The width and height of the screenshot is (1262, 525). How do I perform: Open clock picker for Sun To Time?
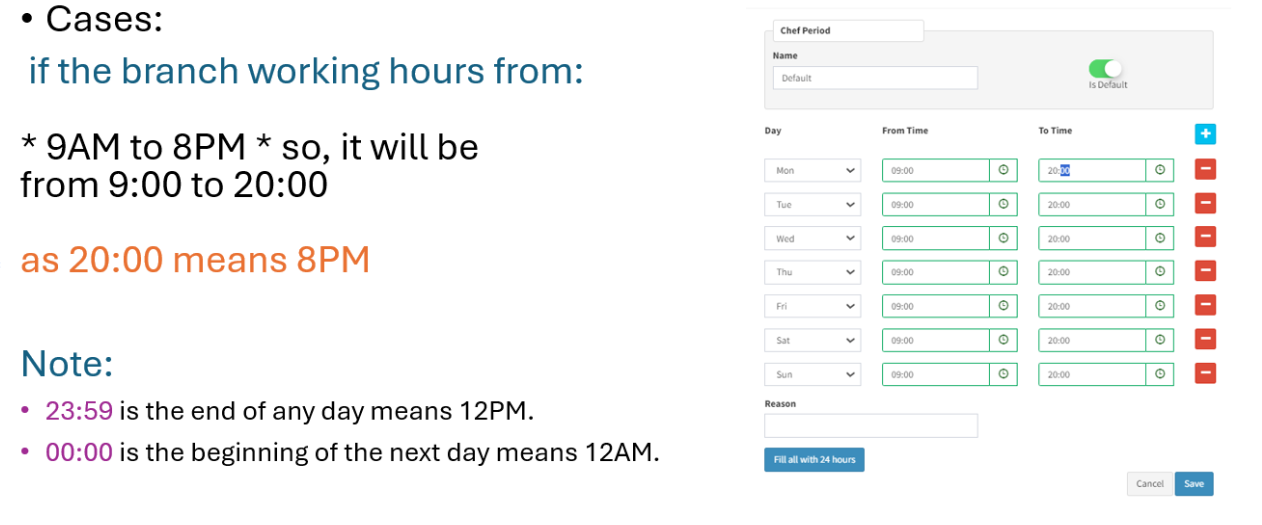point(1160,374)
